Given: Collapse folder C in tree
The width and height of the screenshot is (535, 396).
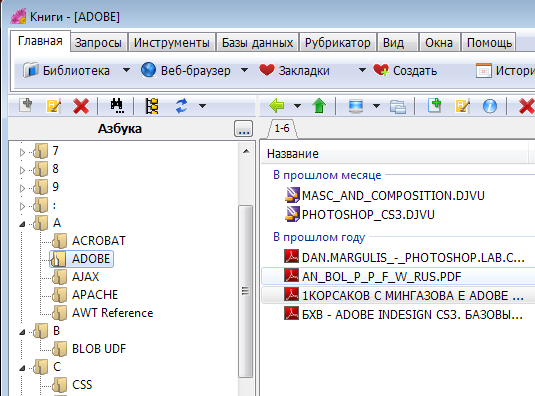Looking at the screenshot, I should [23, 368].
